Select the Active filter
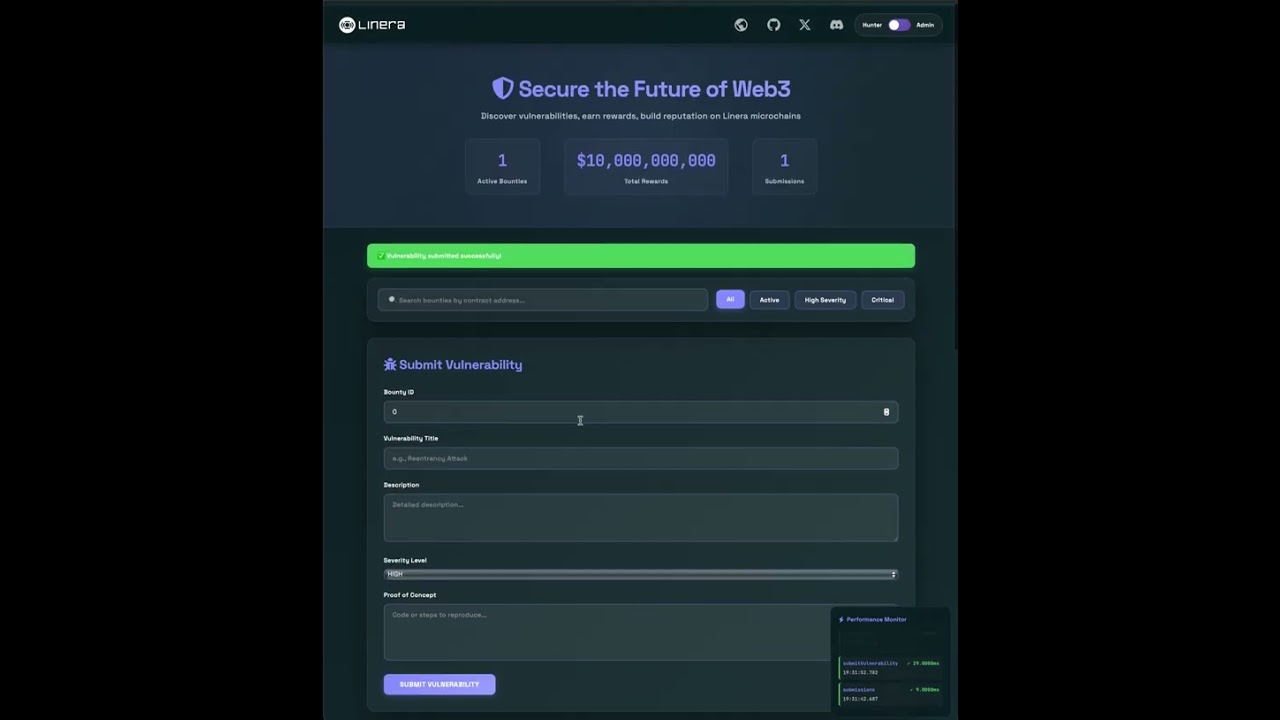The width and height of the screenshot is (1280, 720). click(769, 299)
